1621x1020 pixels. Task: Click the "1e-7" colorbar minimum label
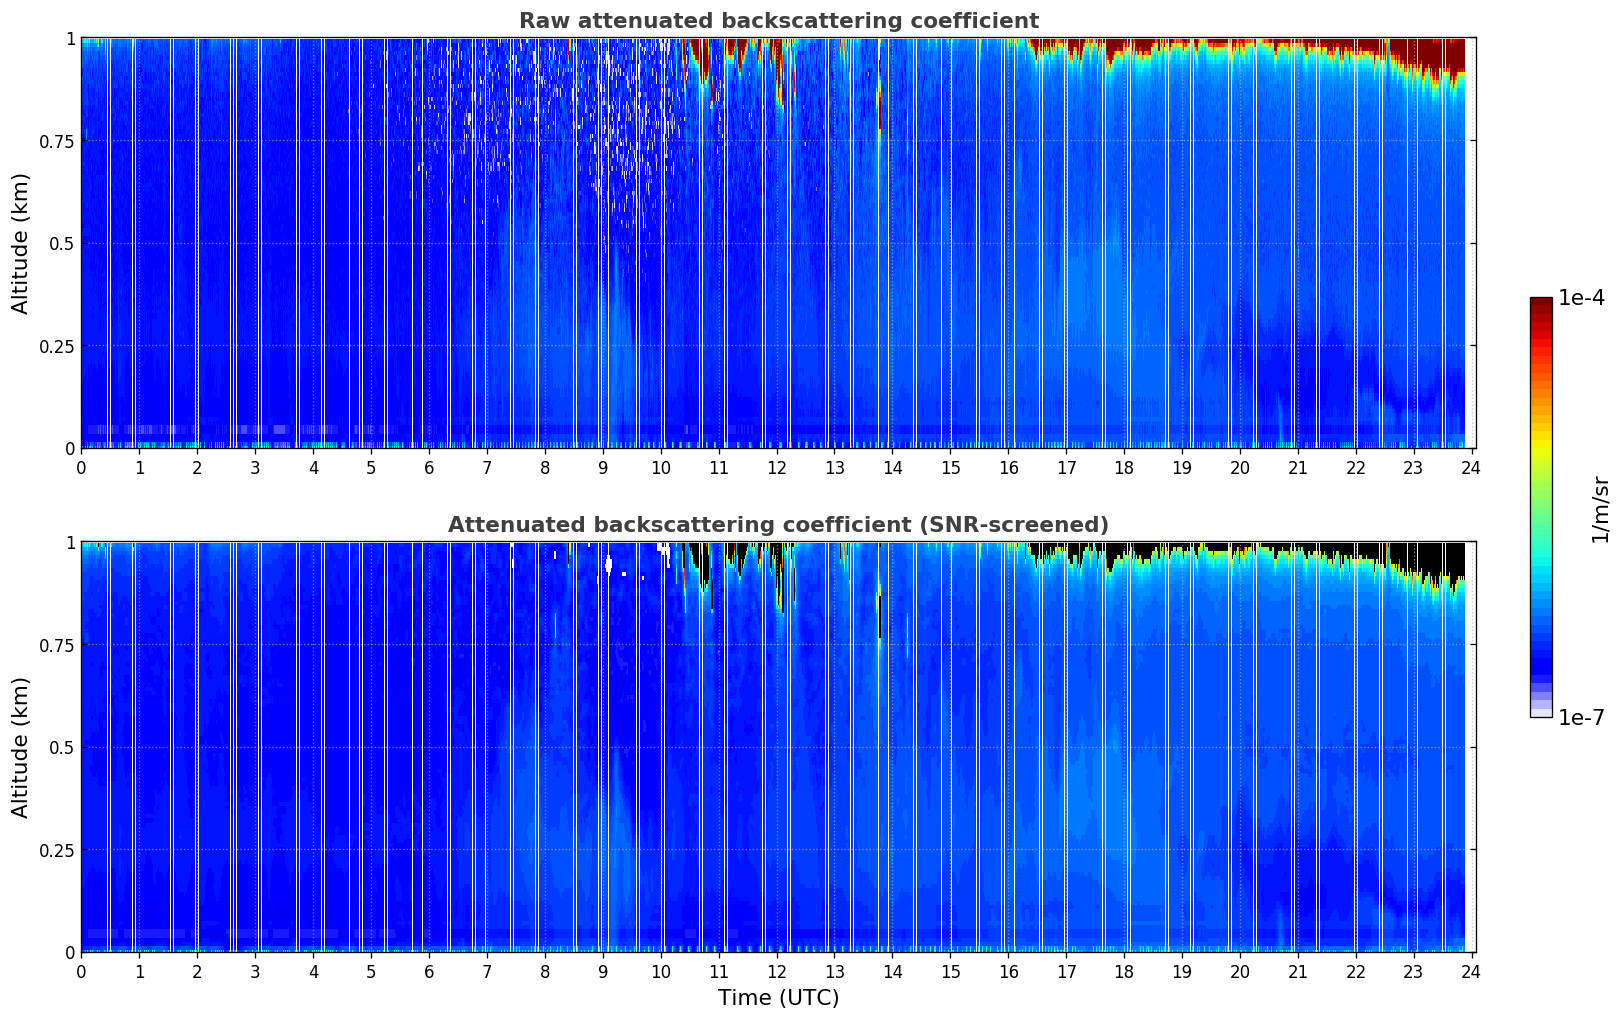click(x=1581, y=717)
